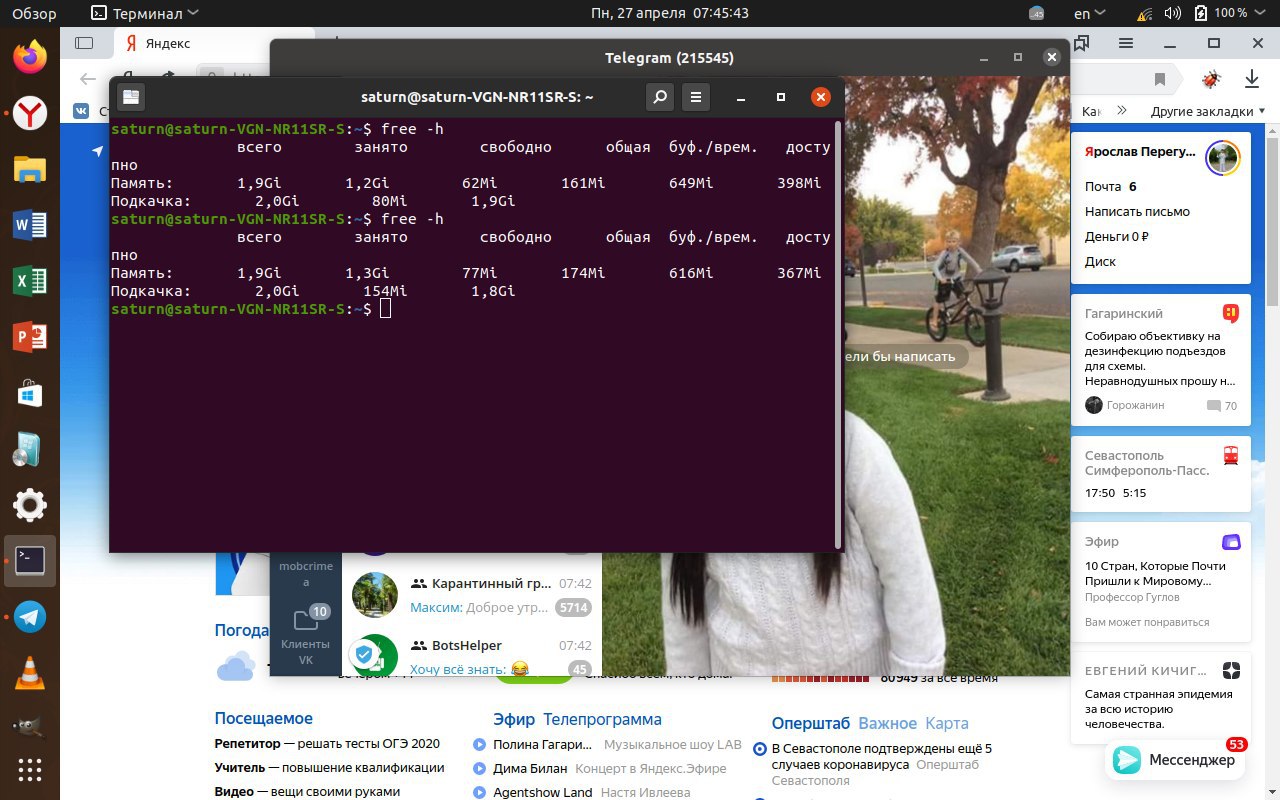Image resolution: width=1280 pixels, height=800 pixels.
Task: Click Написать письмо link
Action: tap(1137, 212)
